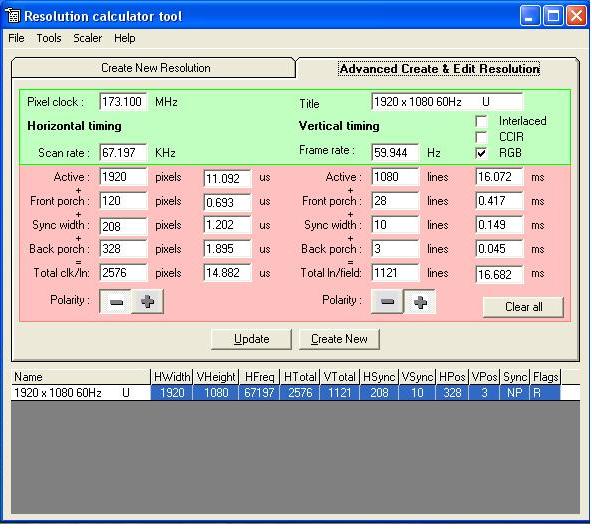Open the File menu
592x529 pixels.
click(16, 38)
